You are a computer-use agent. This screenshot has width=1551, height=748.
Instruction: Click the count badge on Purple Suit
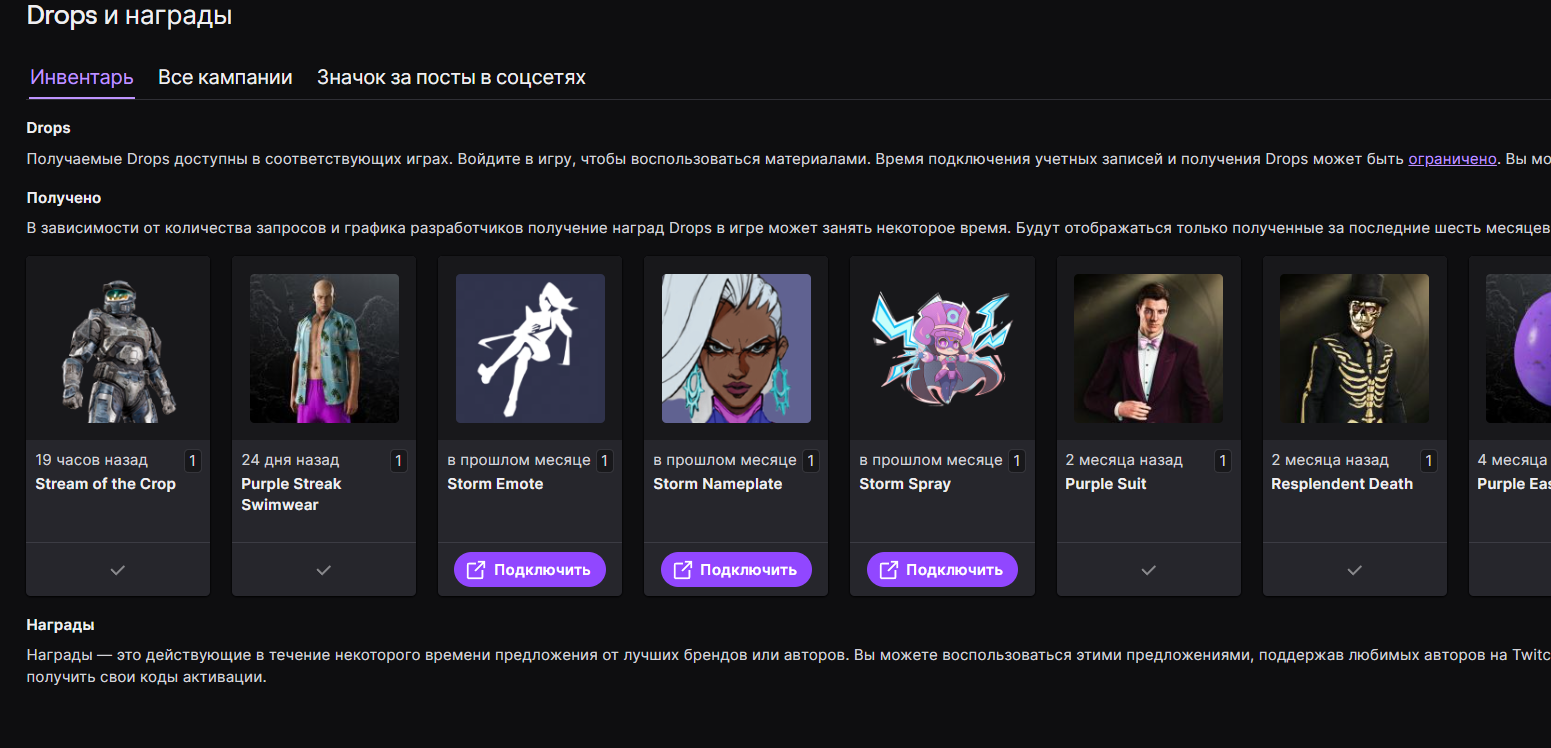pos(1223,461)
